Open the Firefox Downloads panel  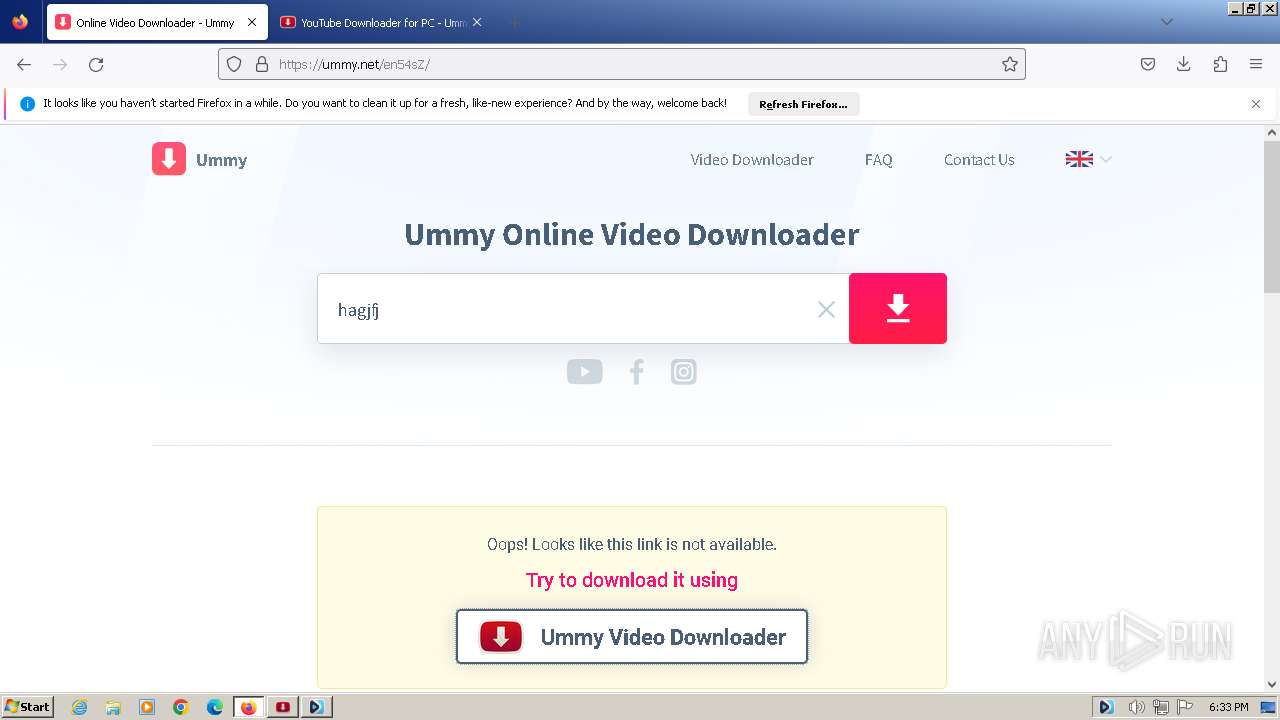1184,64
